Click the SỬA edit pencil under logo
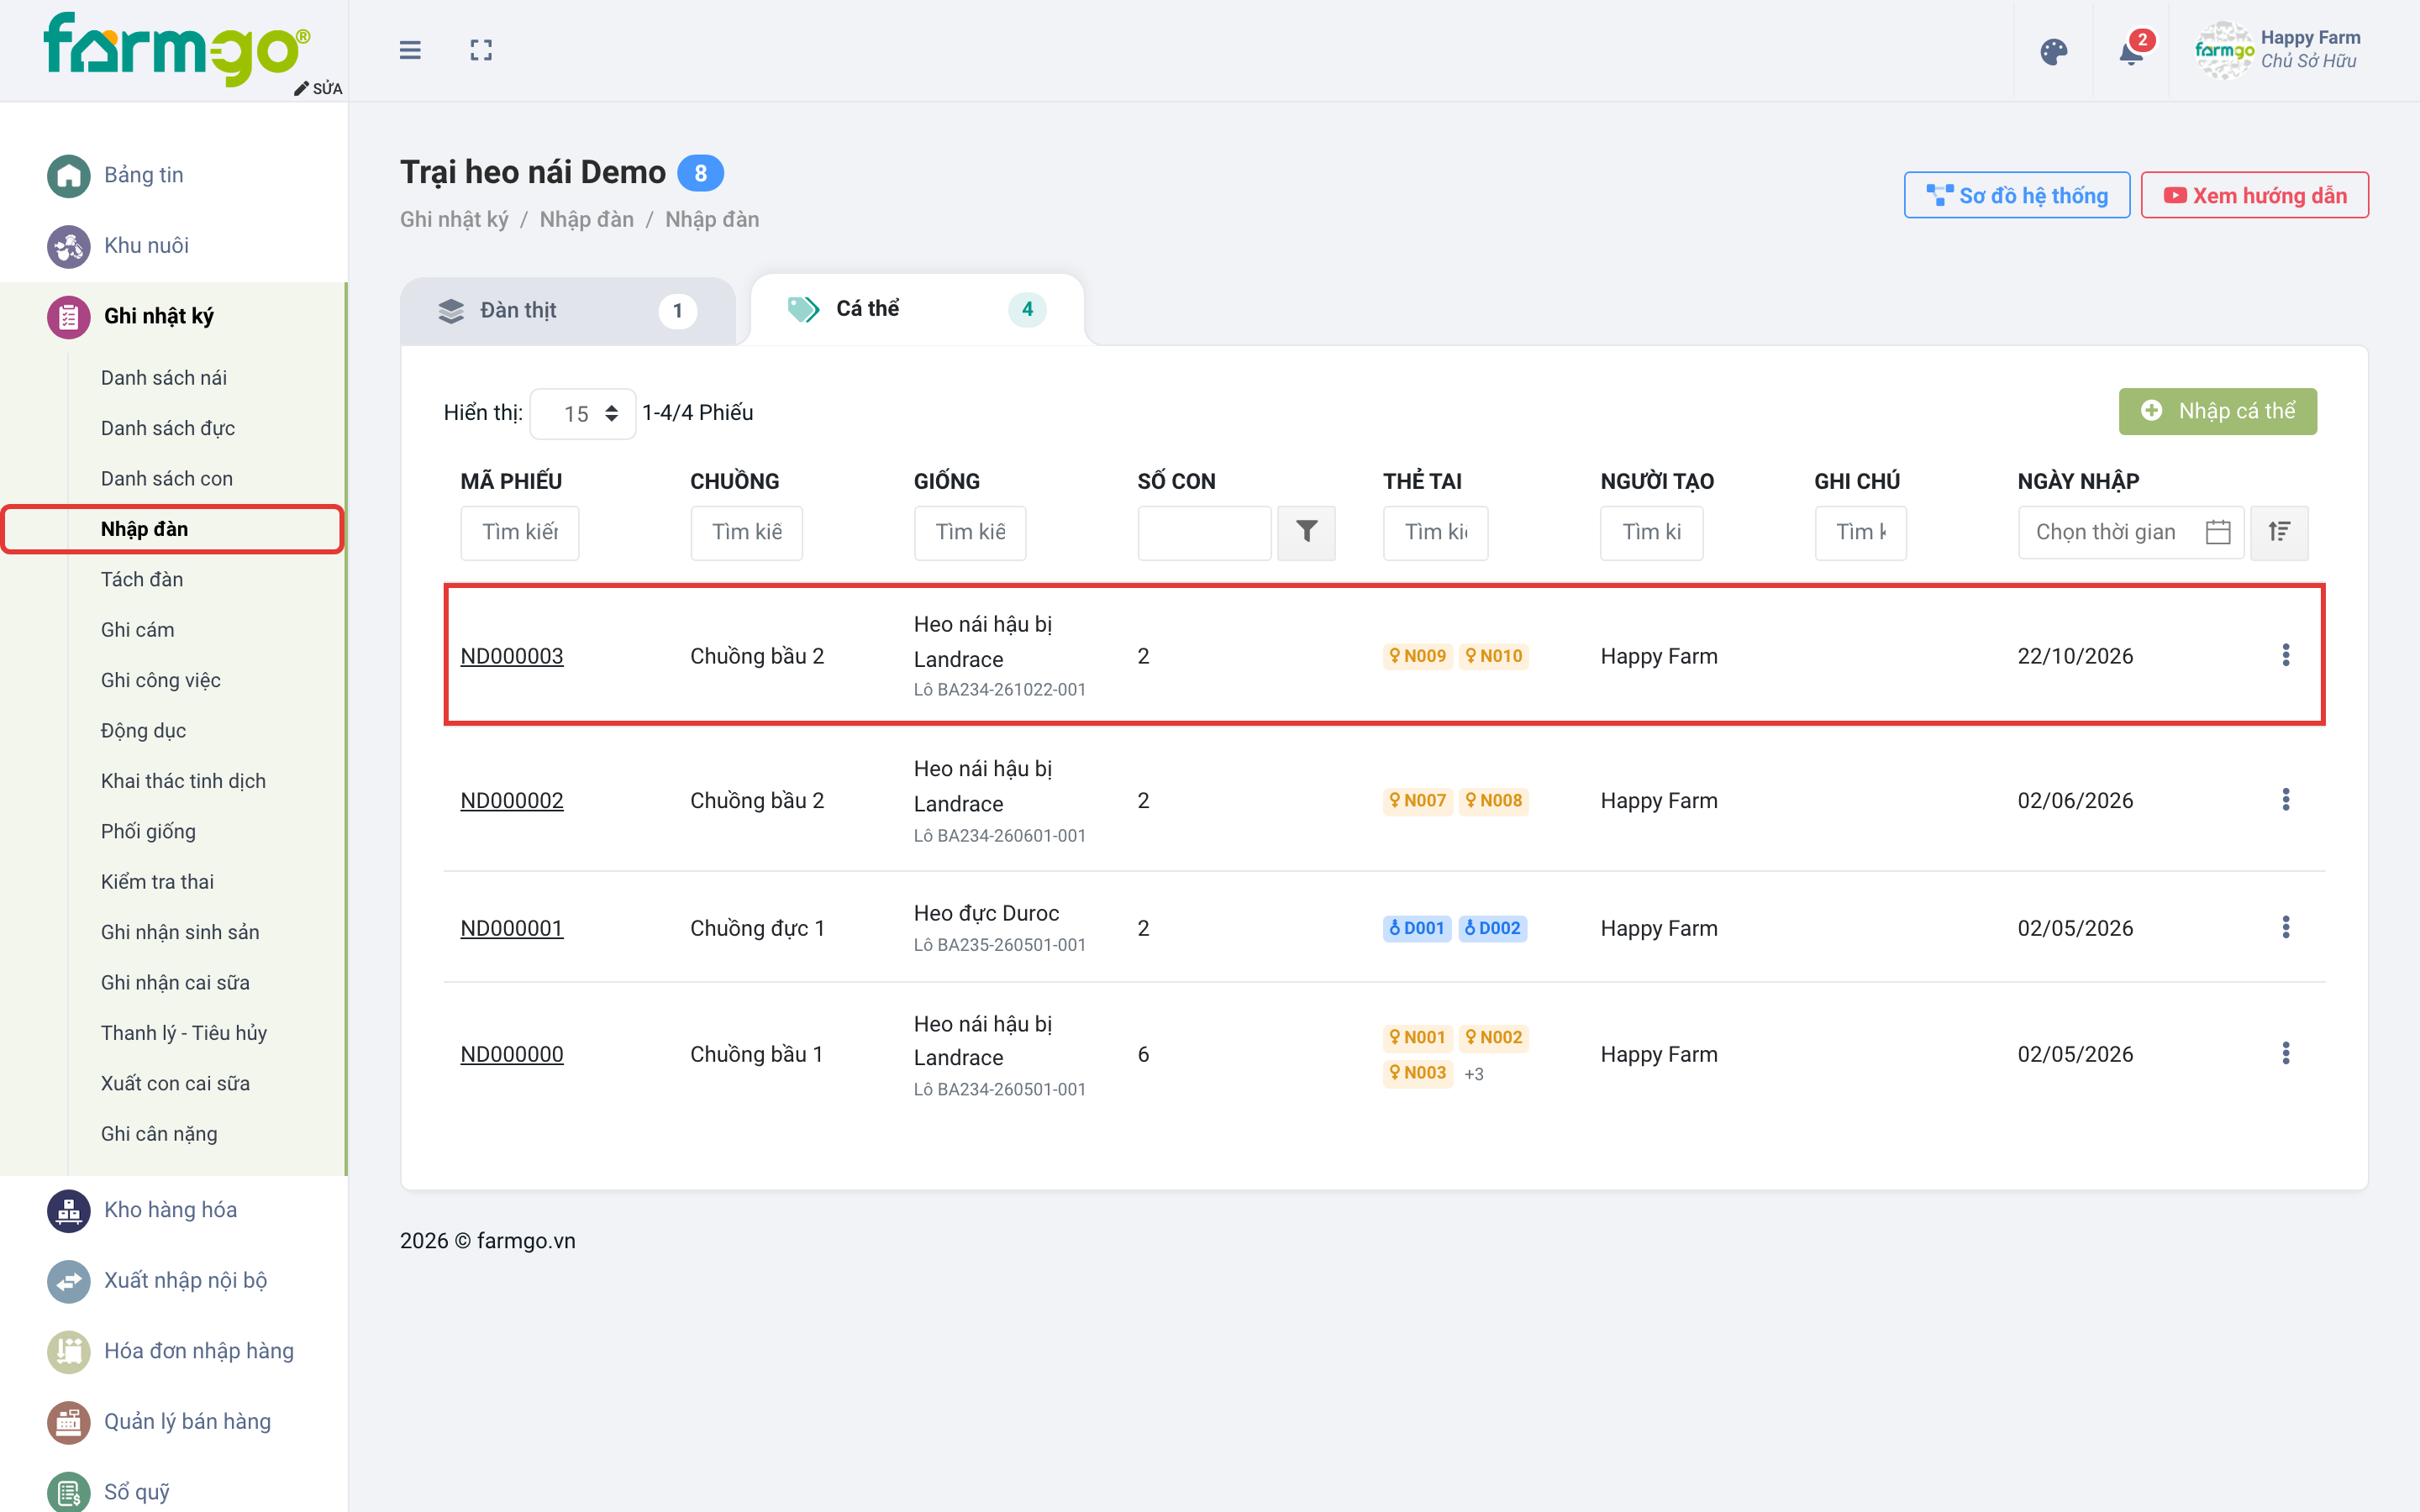The image size is (2420, 1512). point(318,88)
